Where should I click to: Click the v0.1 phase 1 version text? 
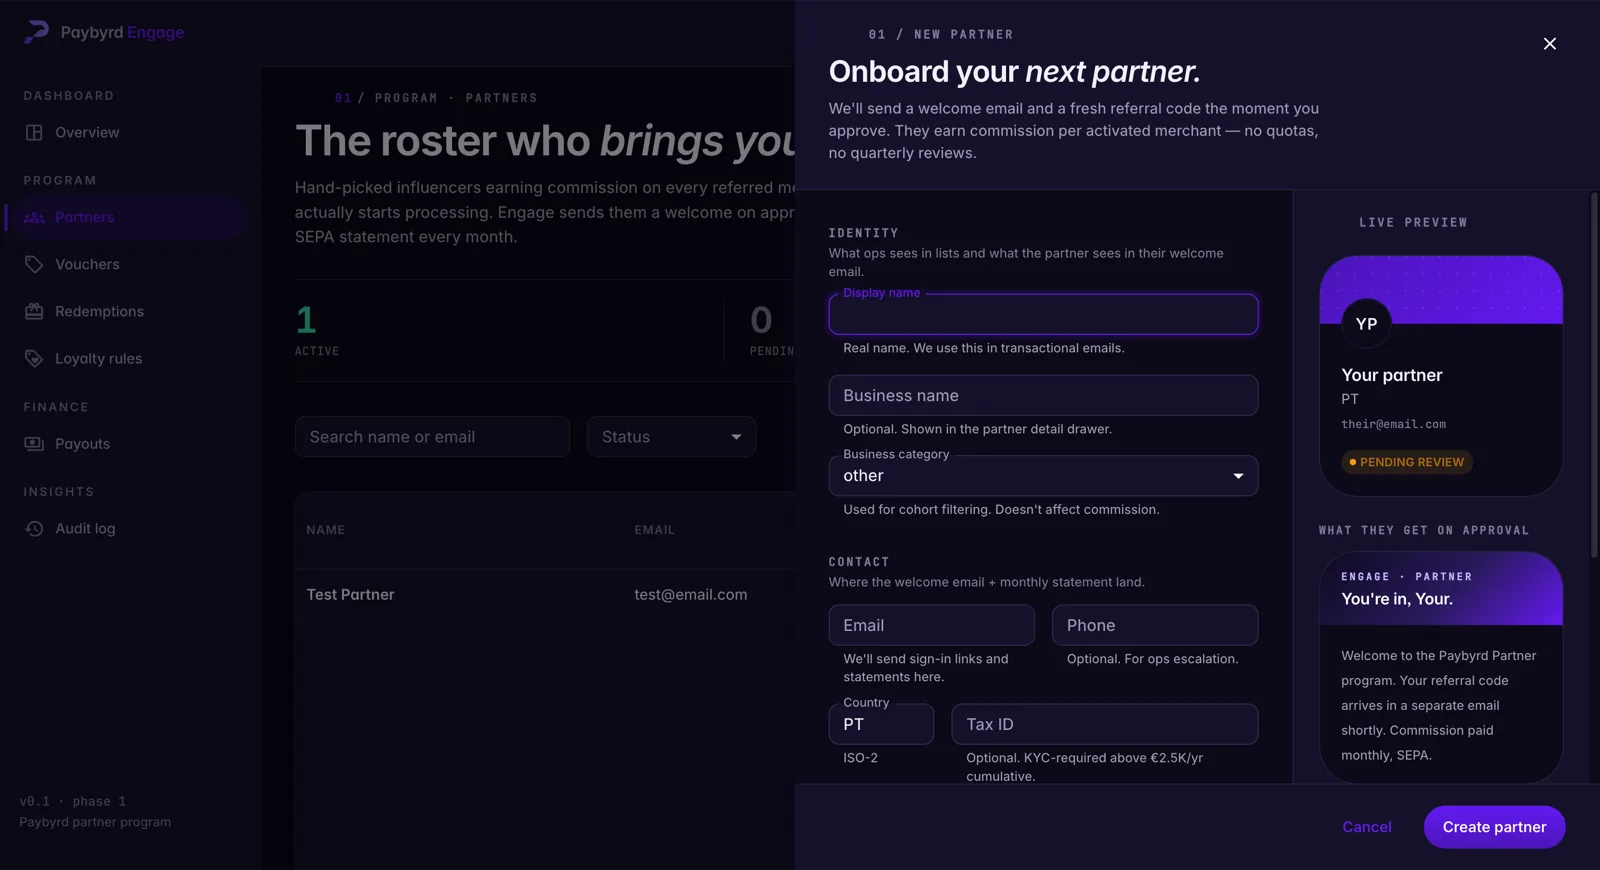pyautogui.click(x=73, y=801)
